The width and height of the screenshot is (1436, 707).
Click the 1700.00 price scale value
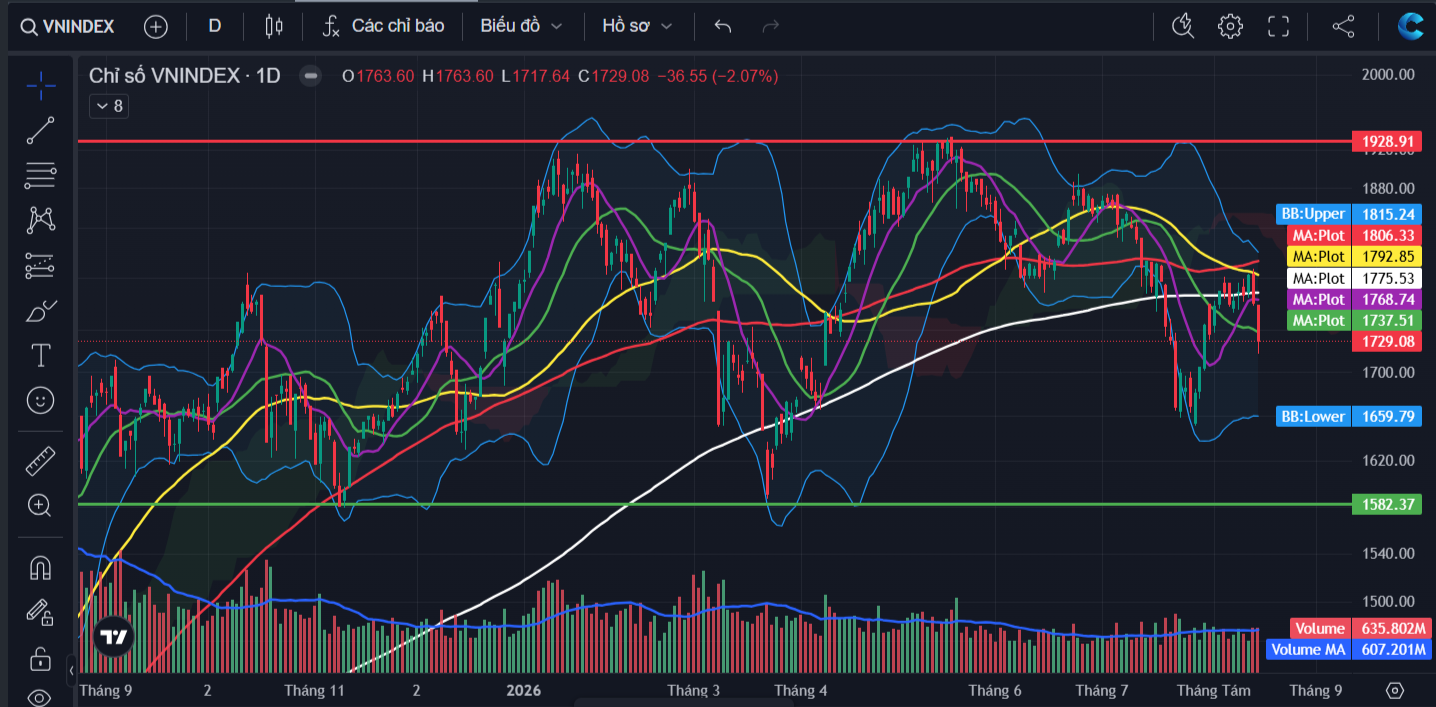pyautogui.click(x=1388, y=372)
